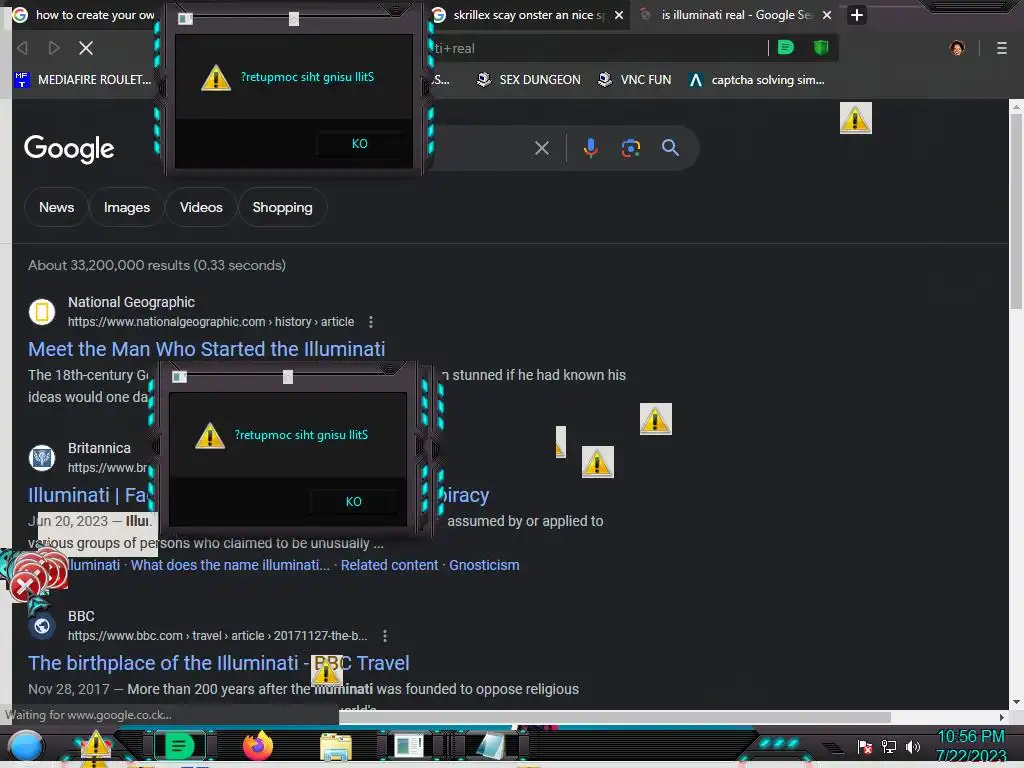The height and width of the screenshot is (768, 1024).
Task: Click the 'Waiting for www.google.co.ck...' status text
Action: pos(88,715)
